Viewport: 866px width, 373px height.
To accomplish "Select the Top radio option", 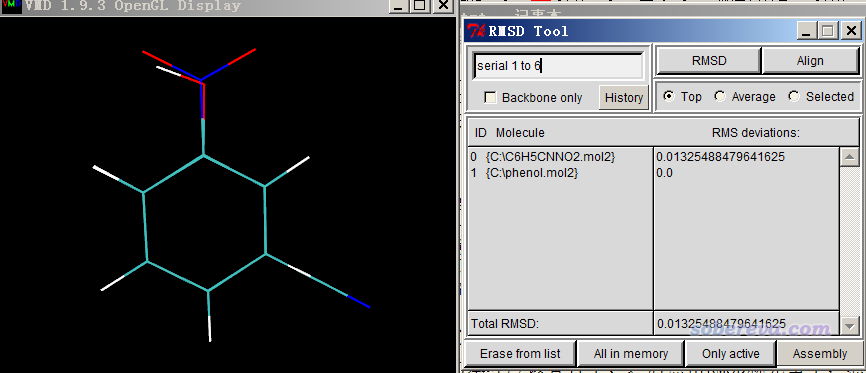I will [x=669, y=97].
